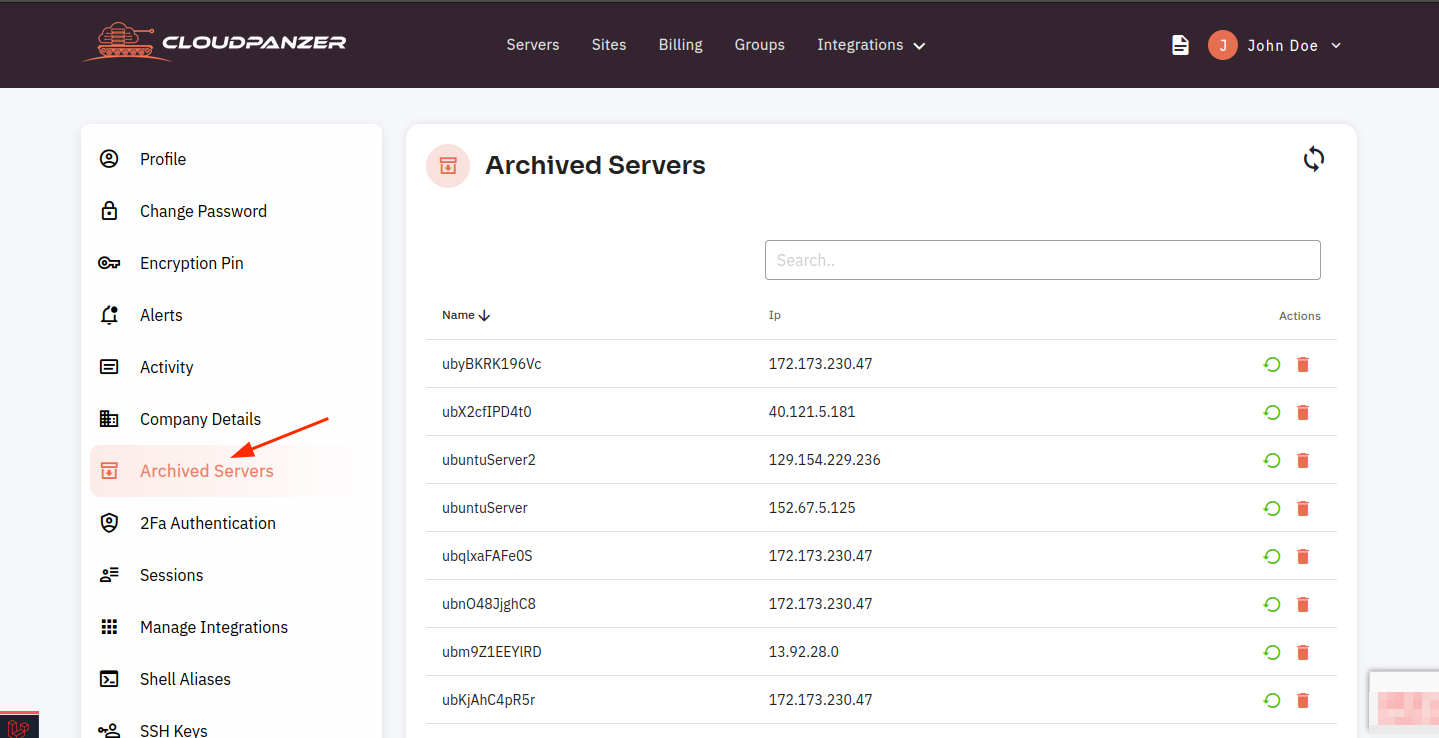
Task: Delete the ubX2cfIPD4t0 server
Action: [x=1303, y=412]
